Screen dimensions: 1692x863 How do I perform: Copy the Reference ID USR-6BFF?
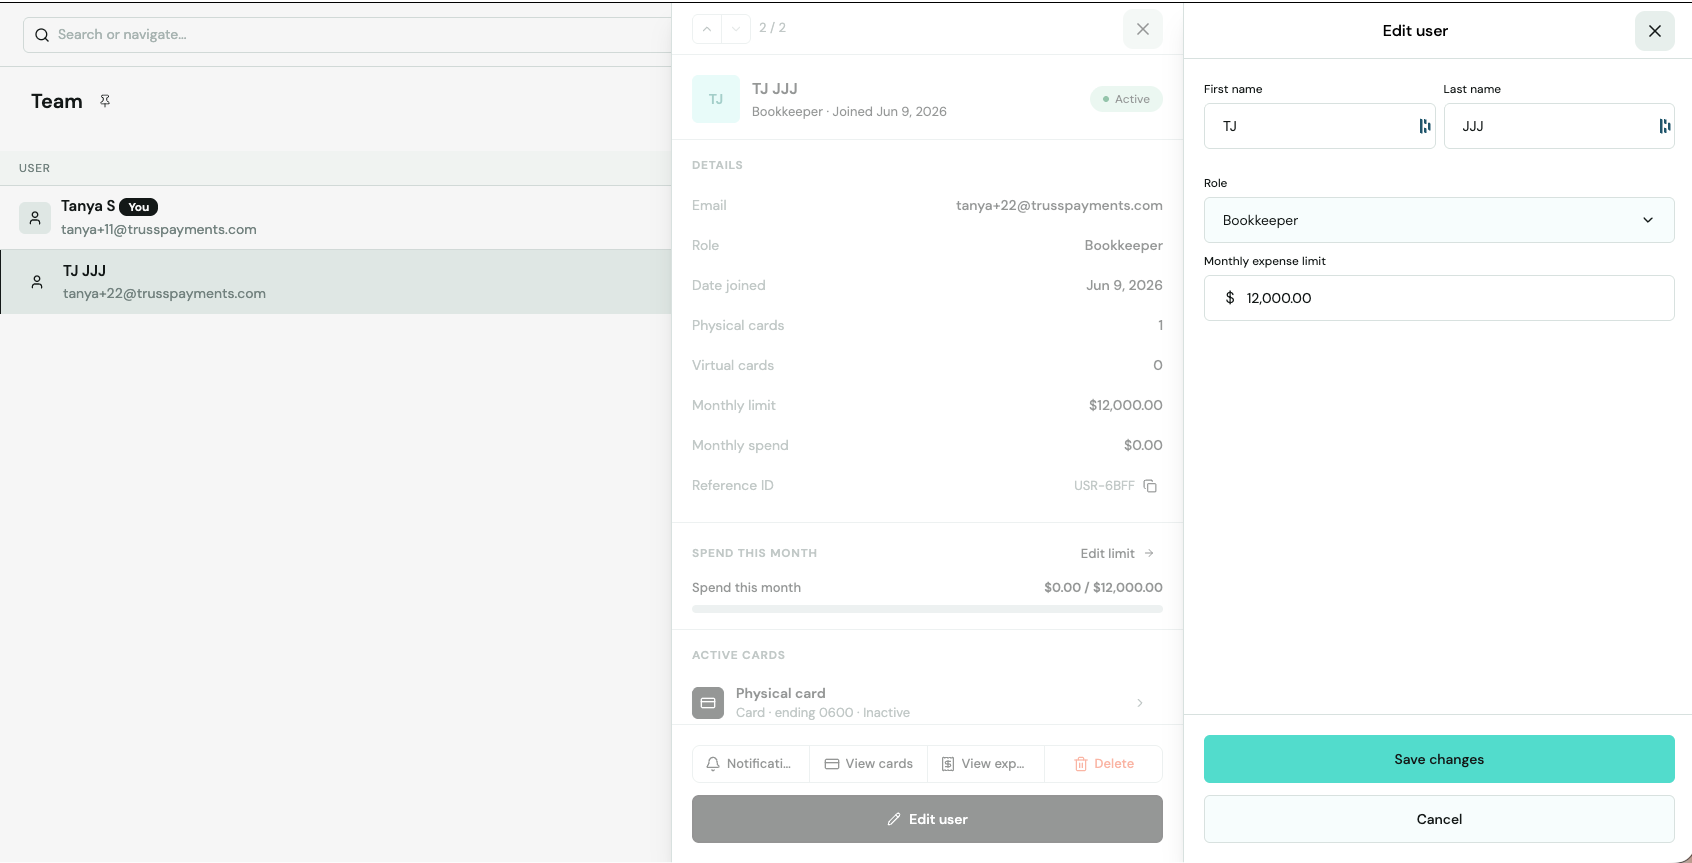[1150, 486]
